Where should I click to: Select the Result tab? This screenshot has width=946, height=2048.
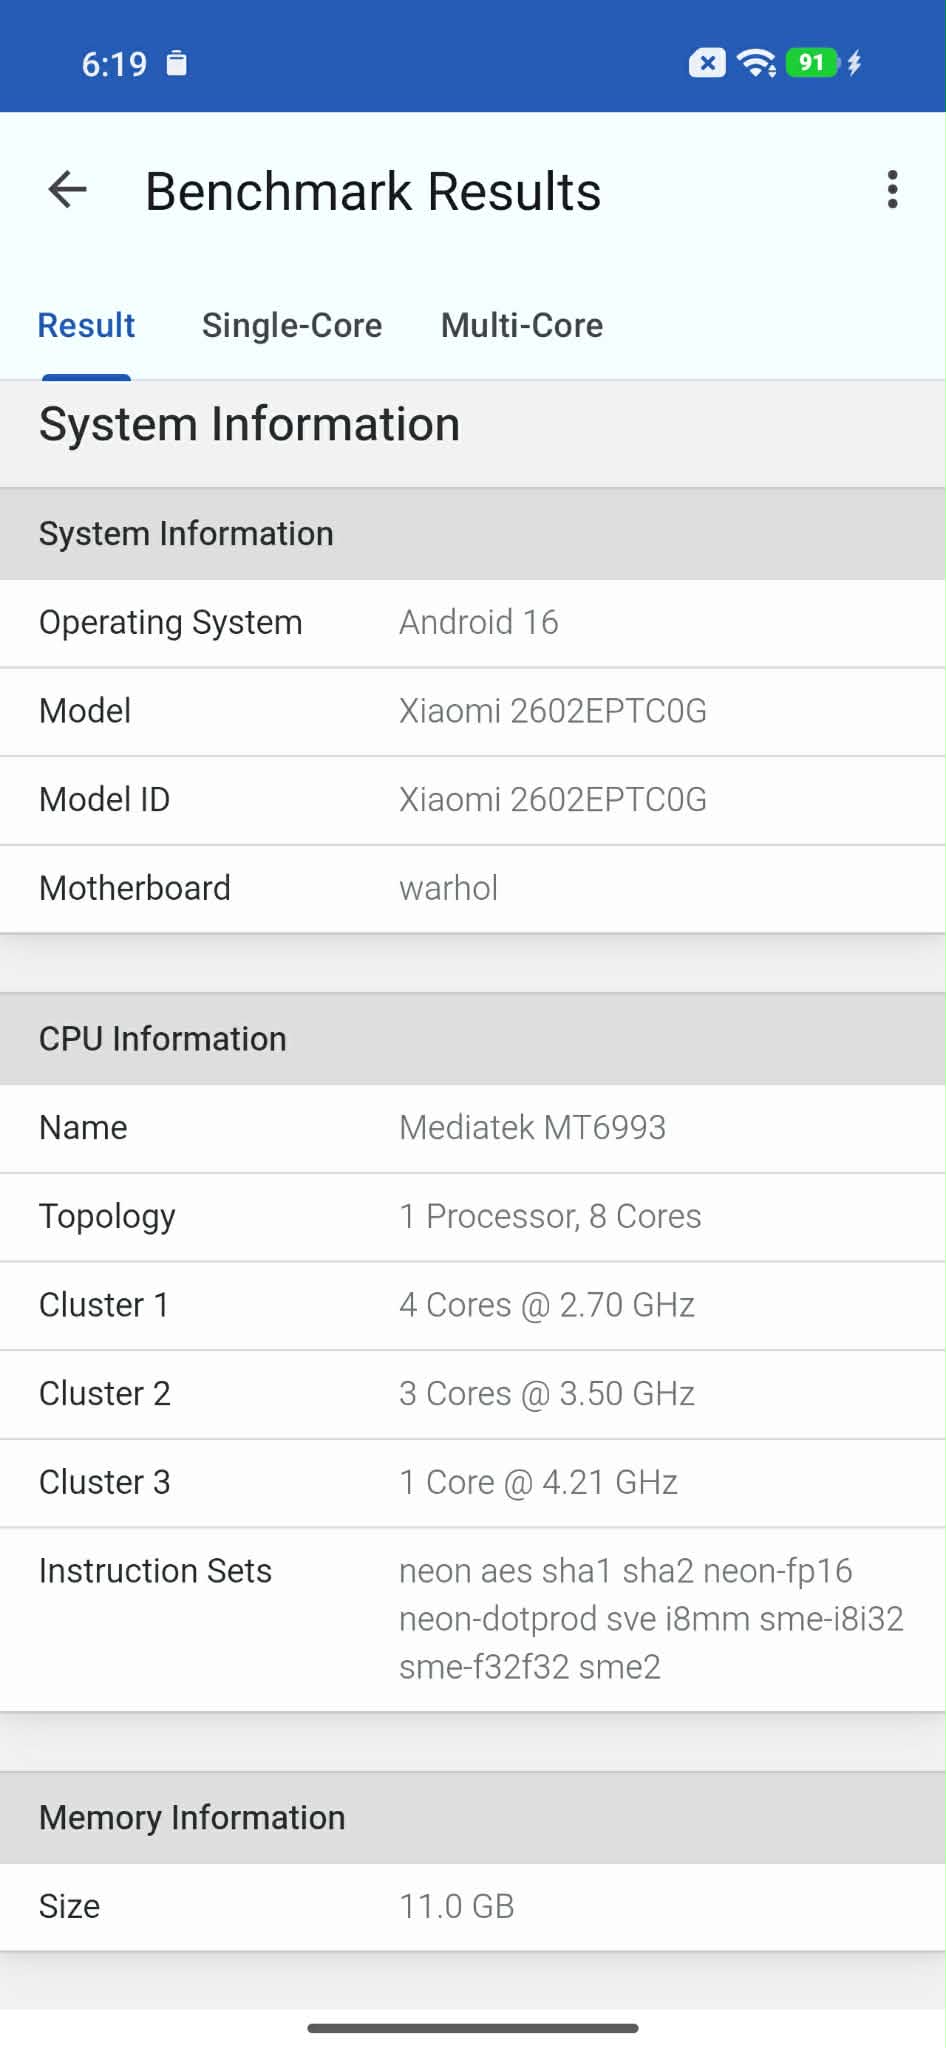(86, 325)
